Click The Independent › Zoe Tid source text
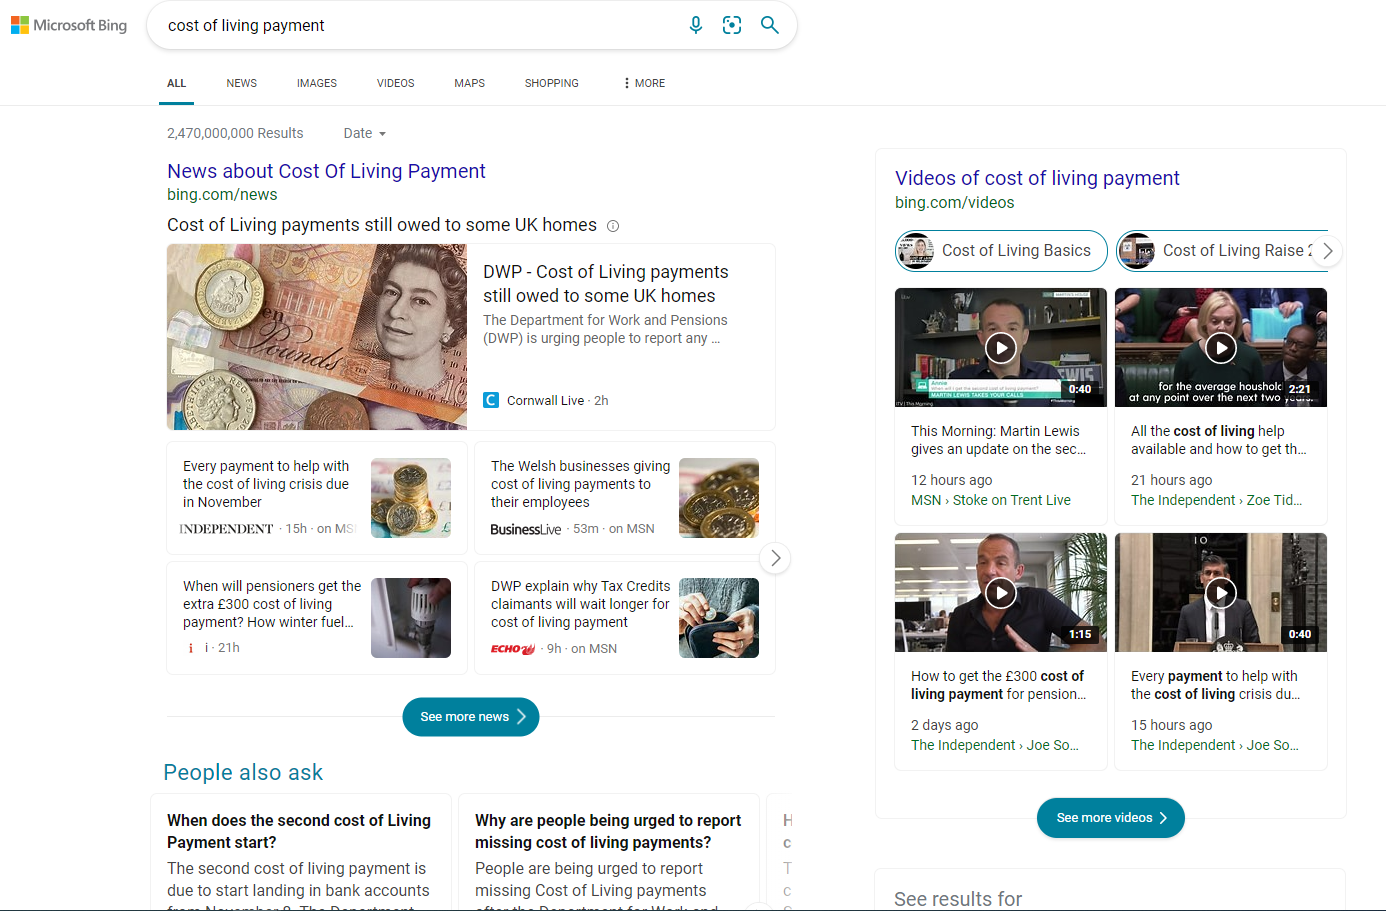Viewport: 1386px width, 911px height. (x=1216, y=500)
